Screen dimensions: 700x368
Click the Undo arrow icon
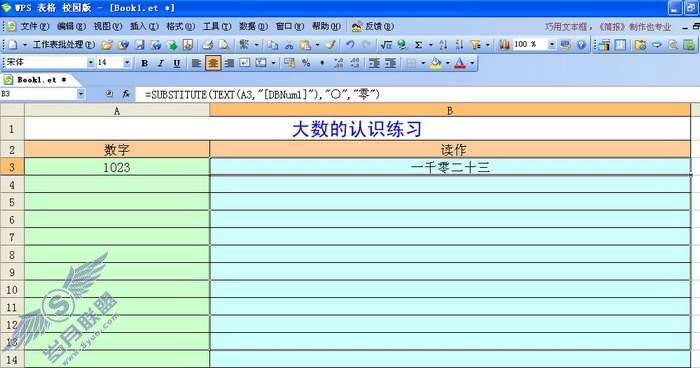pyautogui.click(x=350, y=45)
